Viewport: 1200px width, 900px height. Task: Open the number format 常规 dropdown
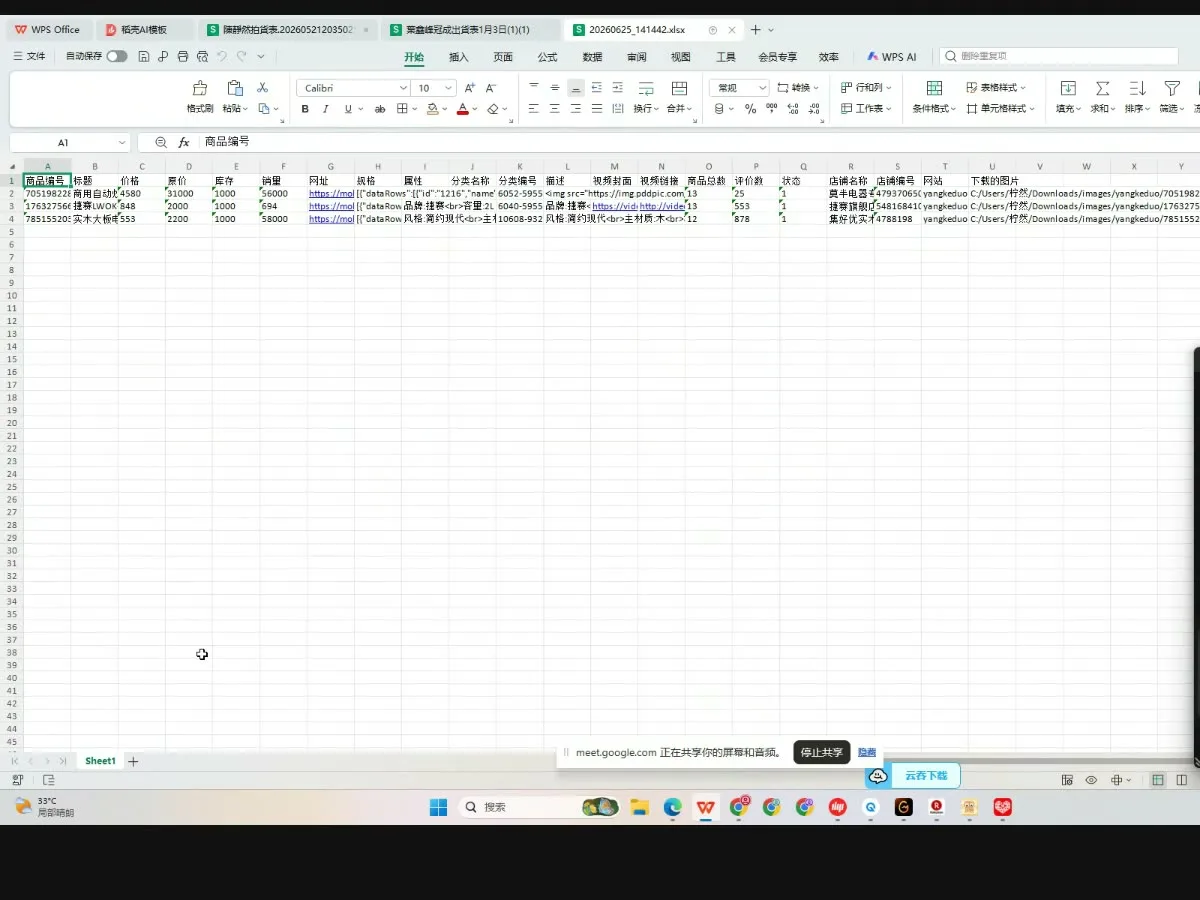[x=762, y=88]
